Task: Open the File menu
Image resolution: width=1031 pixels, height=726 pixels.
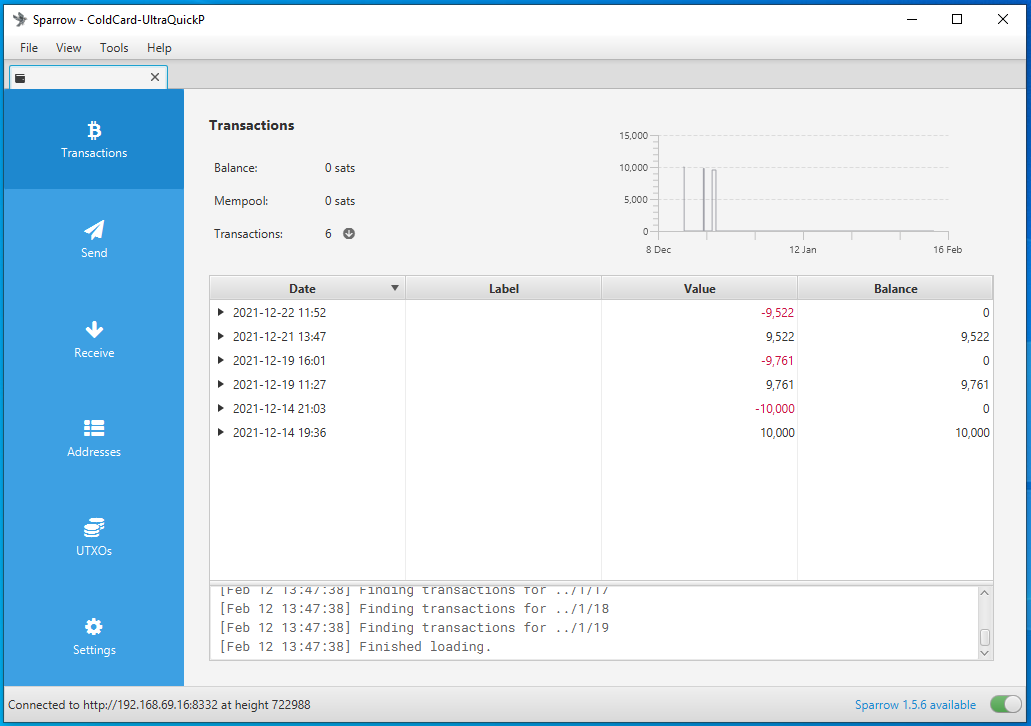Action: tap(29, 47)
